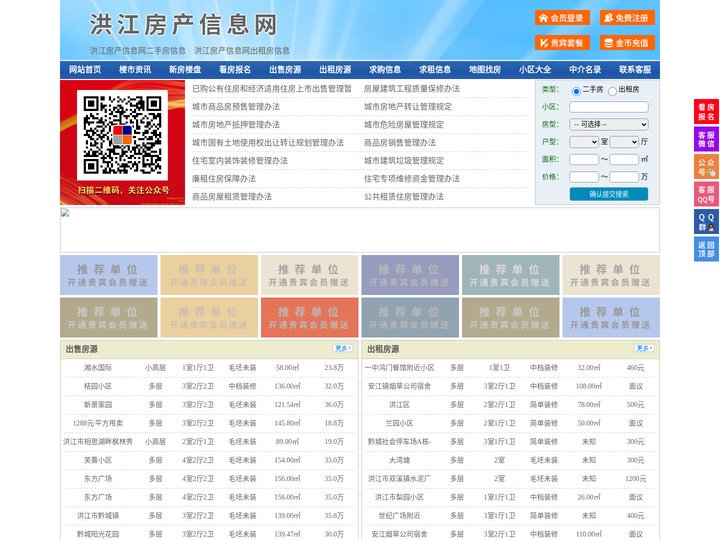Open the 洪江市双溪镇水泥厂 rental listing
Screen dimensions: 720x540
[x=399, y=478]
